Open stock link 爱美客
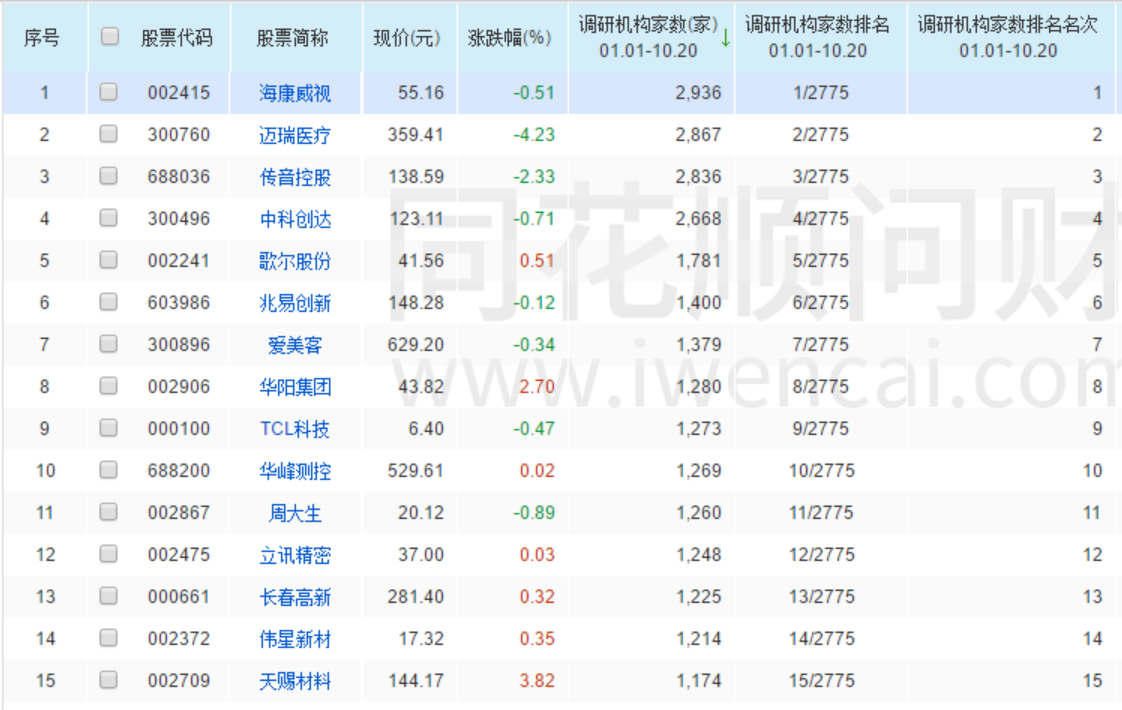Viewport: 1122px width, 710px height. [295, 346]
